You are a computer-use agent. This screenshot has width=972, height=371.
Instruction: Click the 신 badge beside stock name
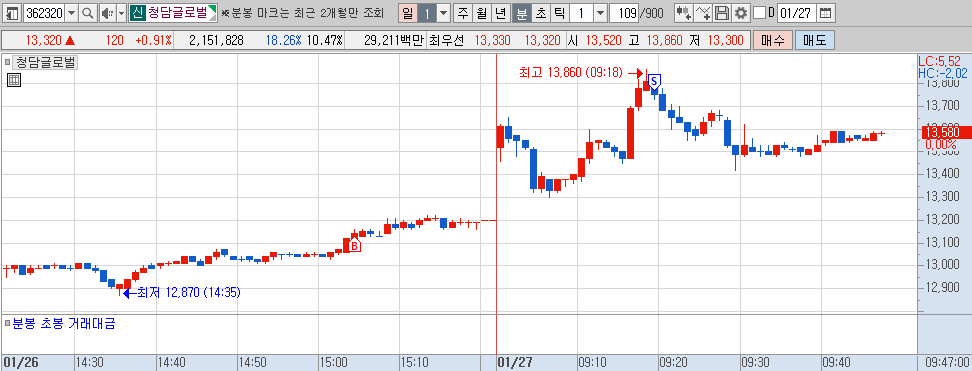[138, 12]
